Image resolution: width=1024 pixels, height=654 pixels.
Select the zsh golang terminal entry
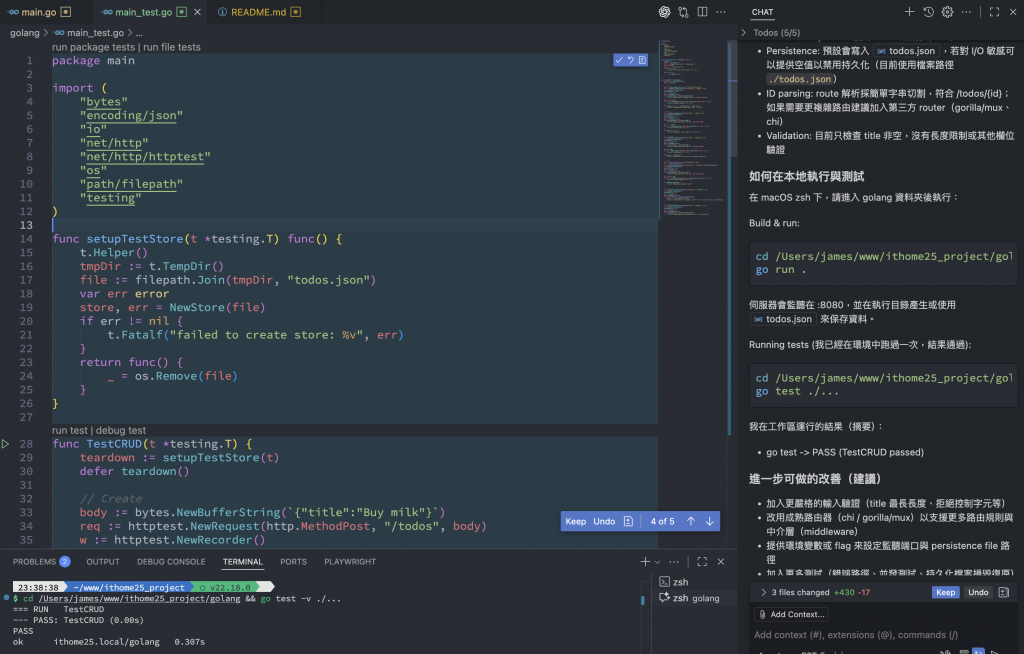[x=690, y=598]
